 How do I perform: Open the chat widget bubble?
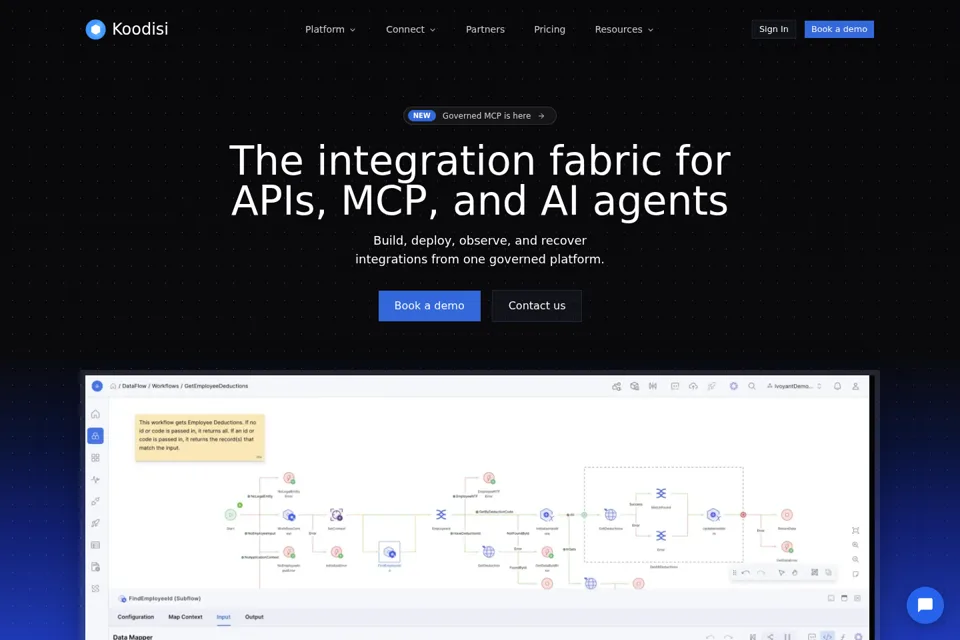pyautogui.click(x=924, y=605)
